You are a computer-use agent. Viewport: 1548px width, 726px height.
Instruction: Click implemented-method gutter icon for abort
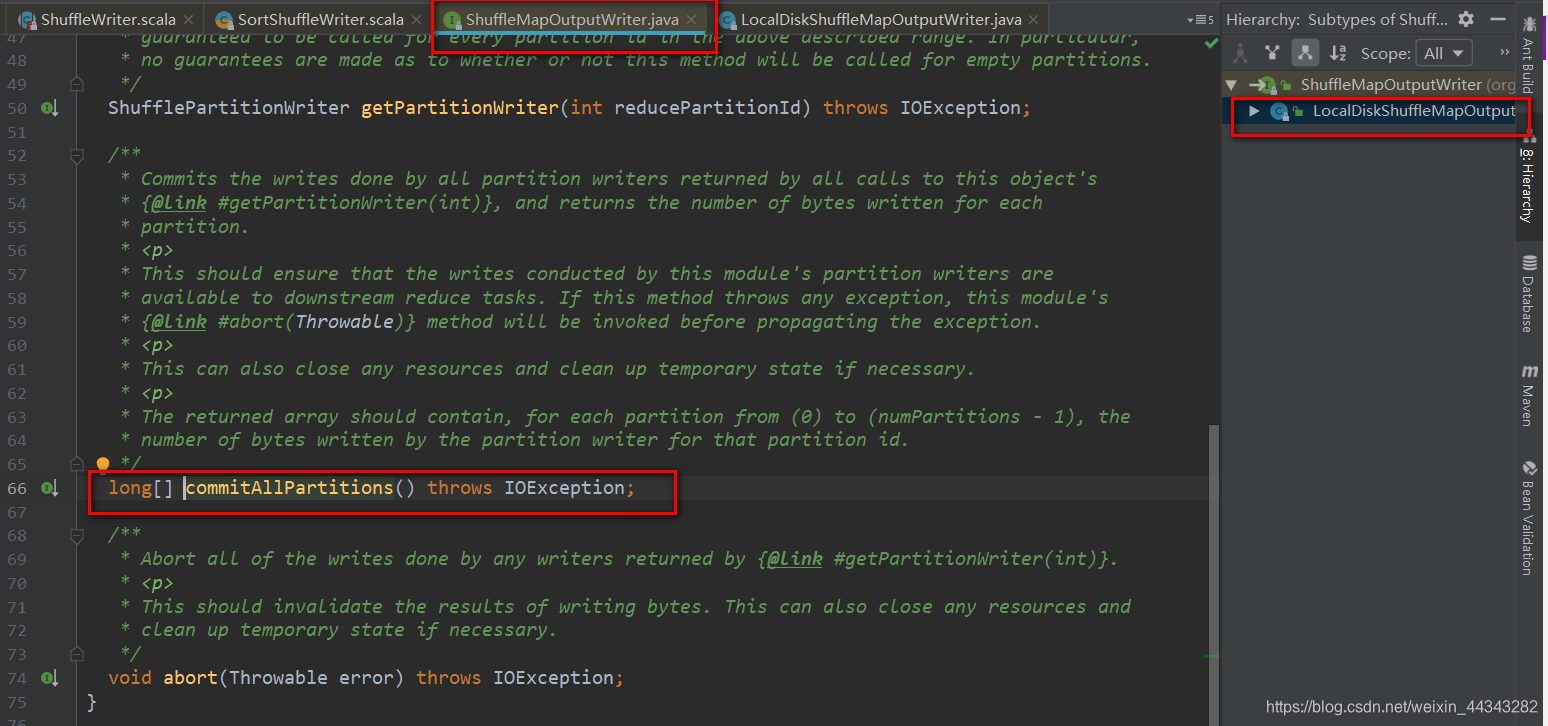coord(49,678)
